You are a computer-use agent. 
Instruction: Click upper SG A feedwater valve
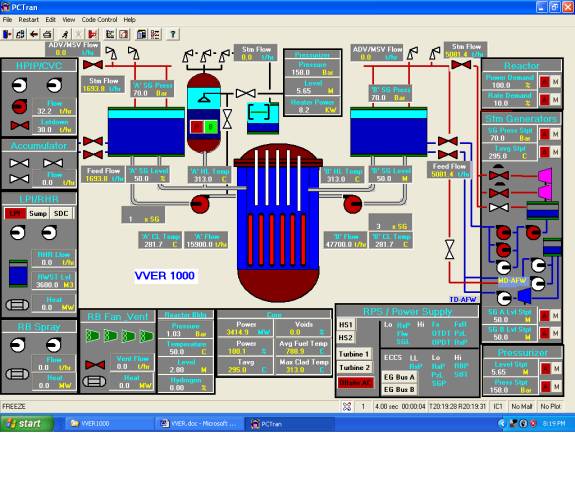coord(93,141)
